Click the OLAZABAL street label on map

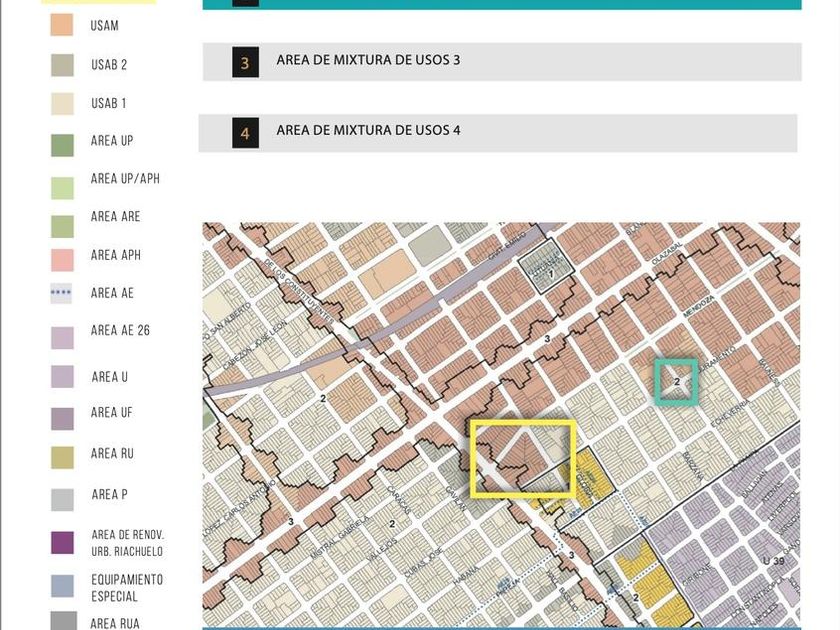pos(667,252)
